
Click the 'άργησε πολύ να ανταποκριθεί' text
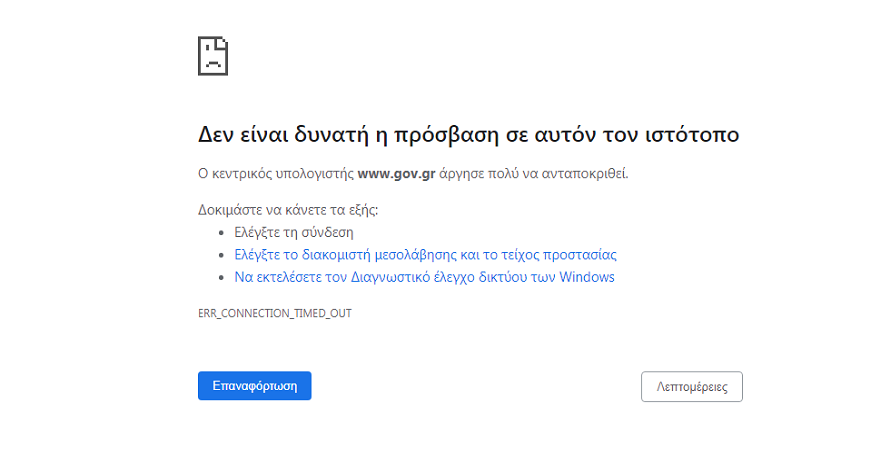click(533, 173)
